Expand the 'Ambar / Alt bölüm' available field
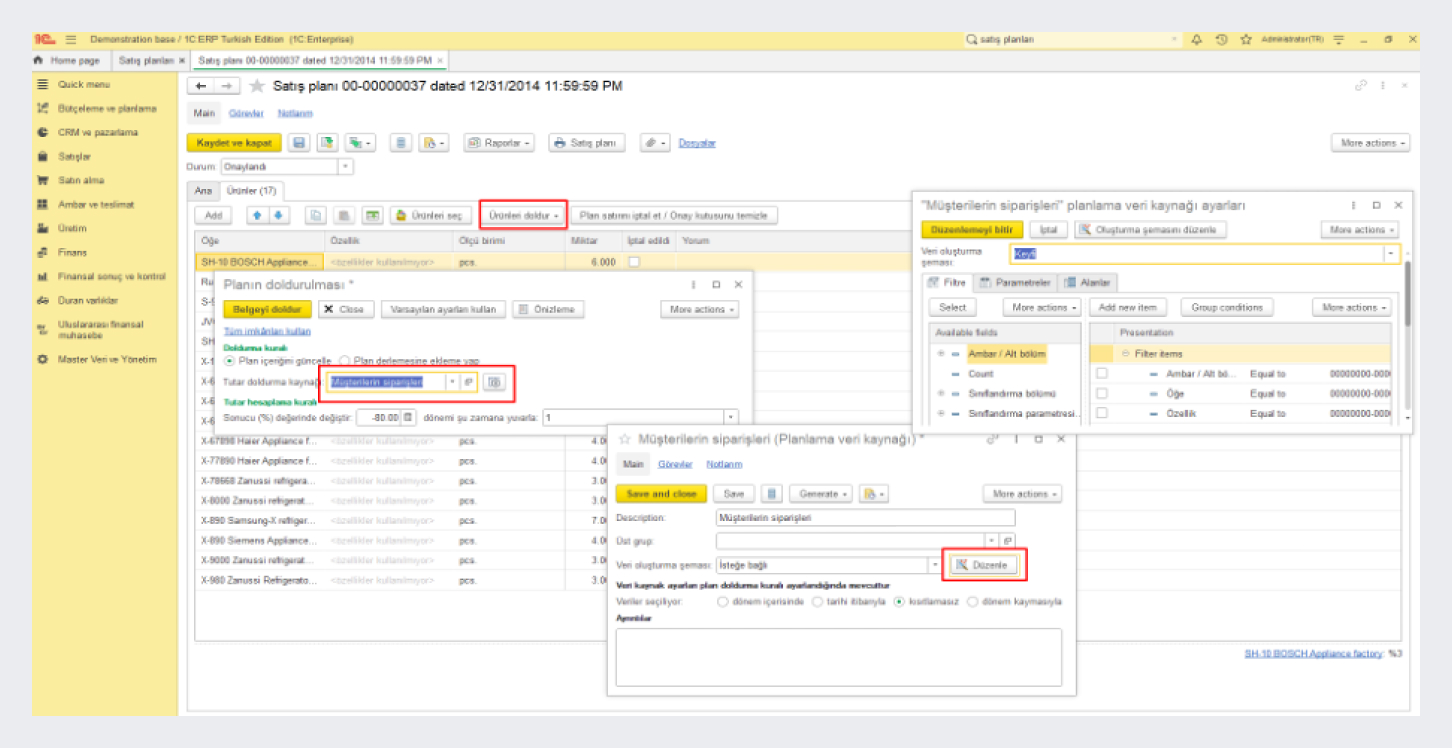This screenshot has height=748, width=1452. point(941,353)
